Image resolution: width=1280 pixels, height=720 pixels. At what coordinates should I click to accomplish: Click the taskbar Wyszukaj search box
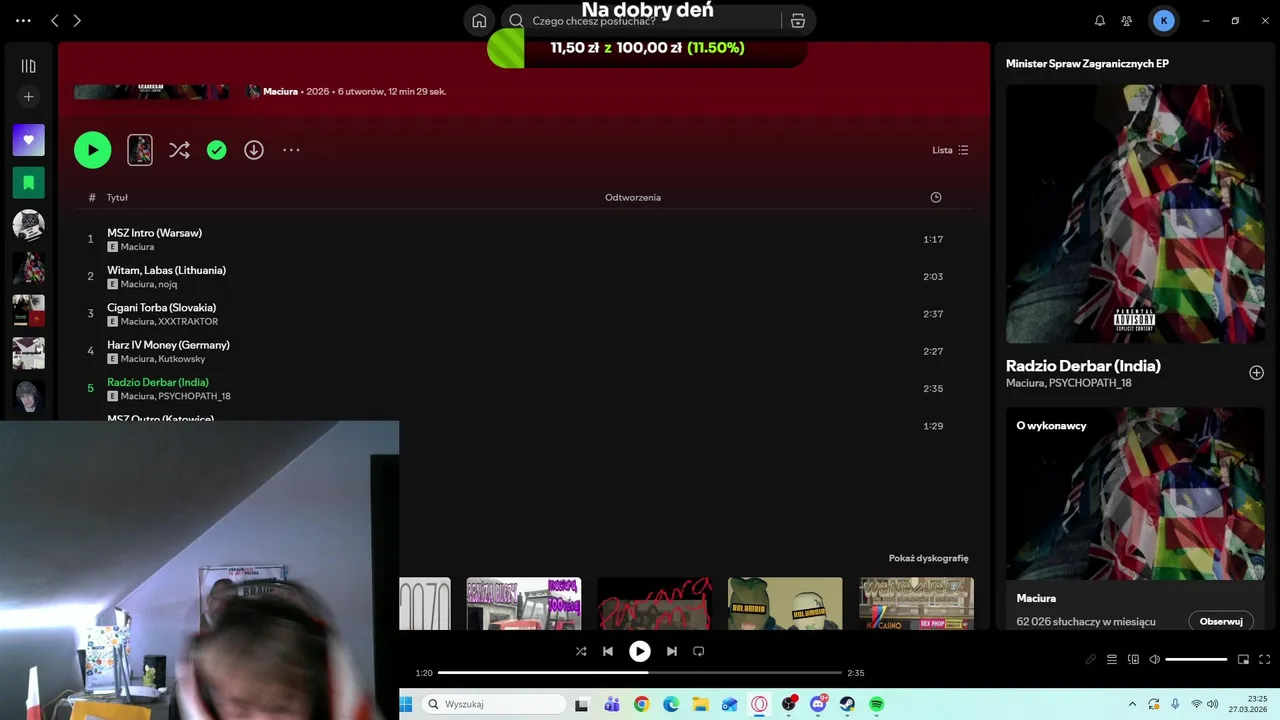(x=494, y=704)
